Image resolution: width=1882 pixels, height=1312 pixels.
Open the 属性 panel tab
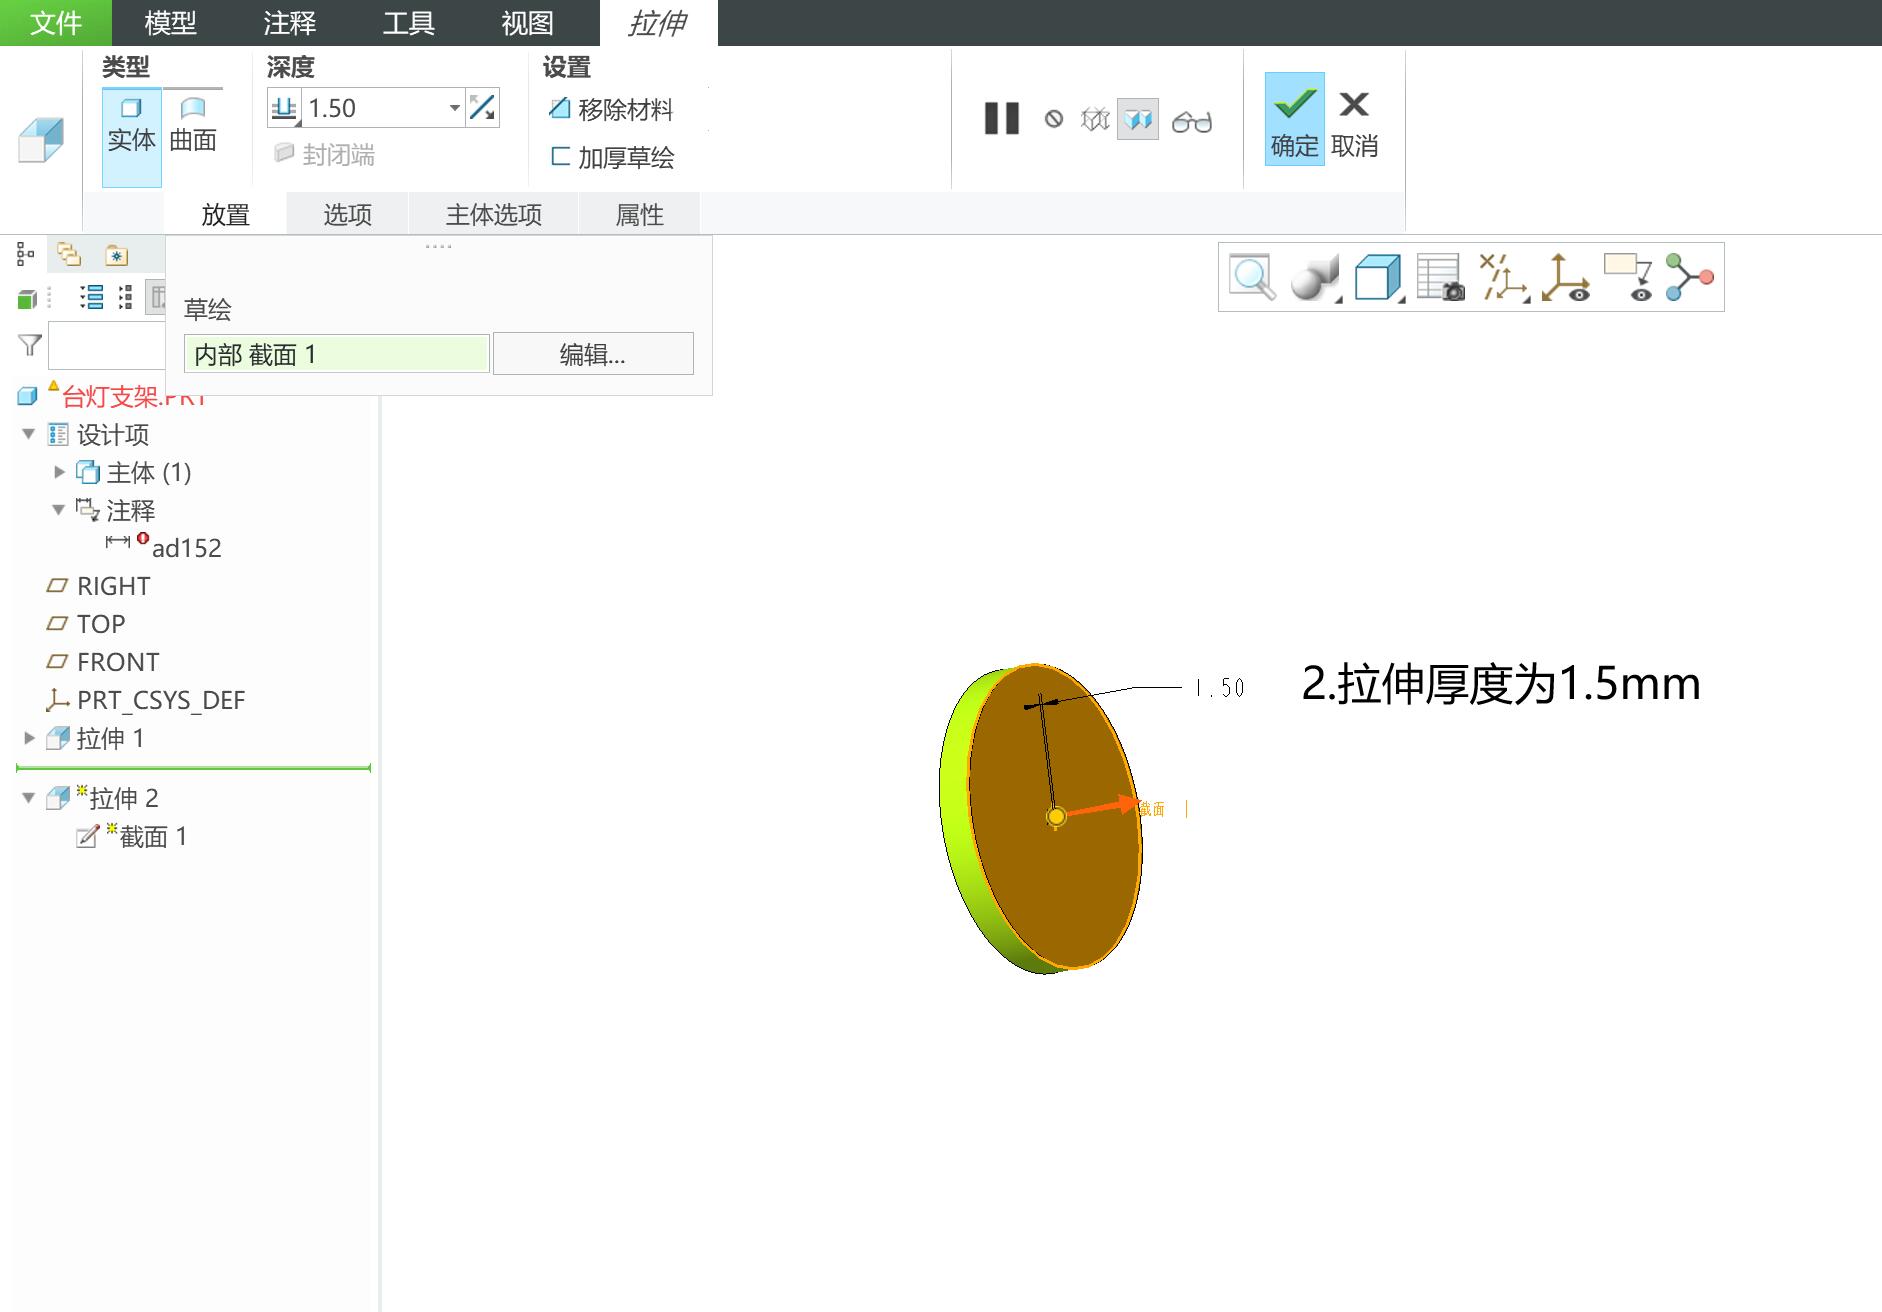coord(639,214)
